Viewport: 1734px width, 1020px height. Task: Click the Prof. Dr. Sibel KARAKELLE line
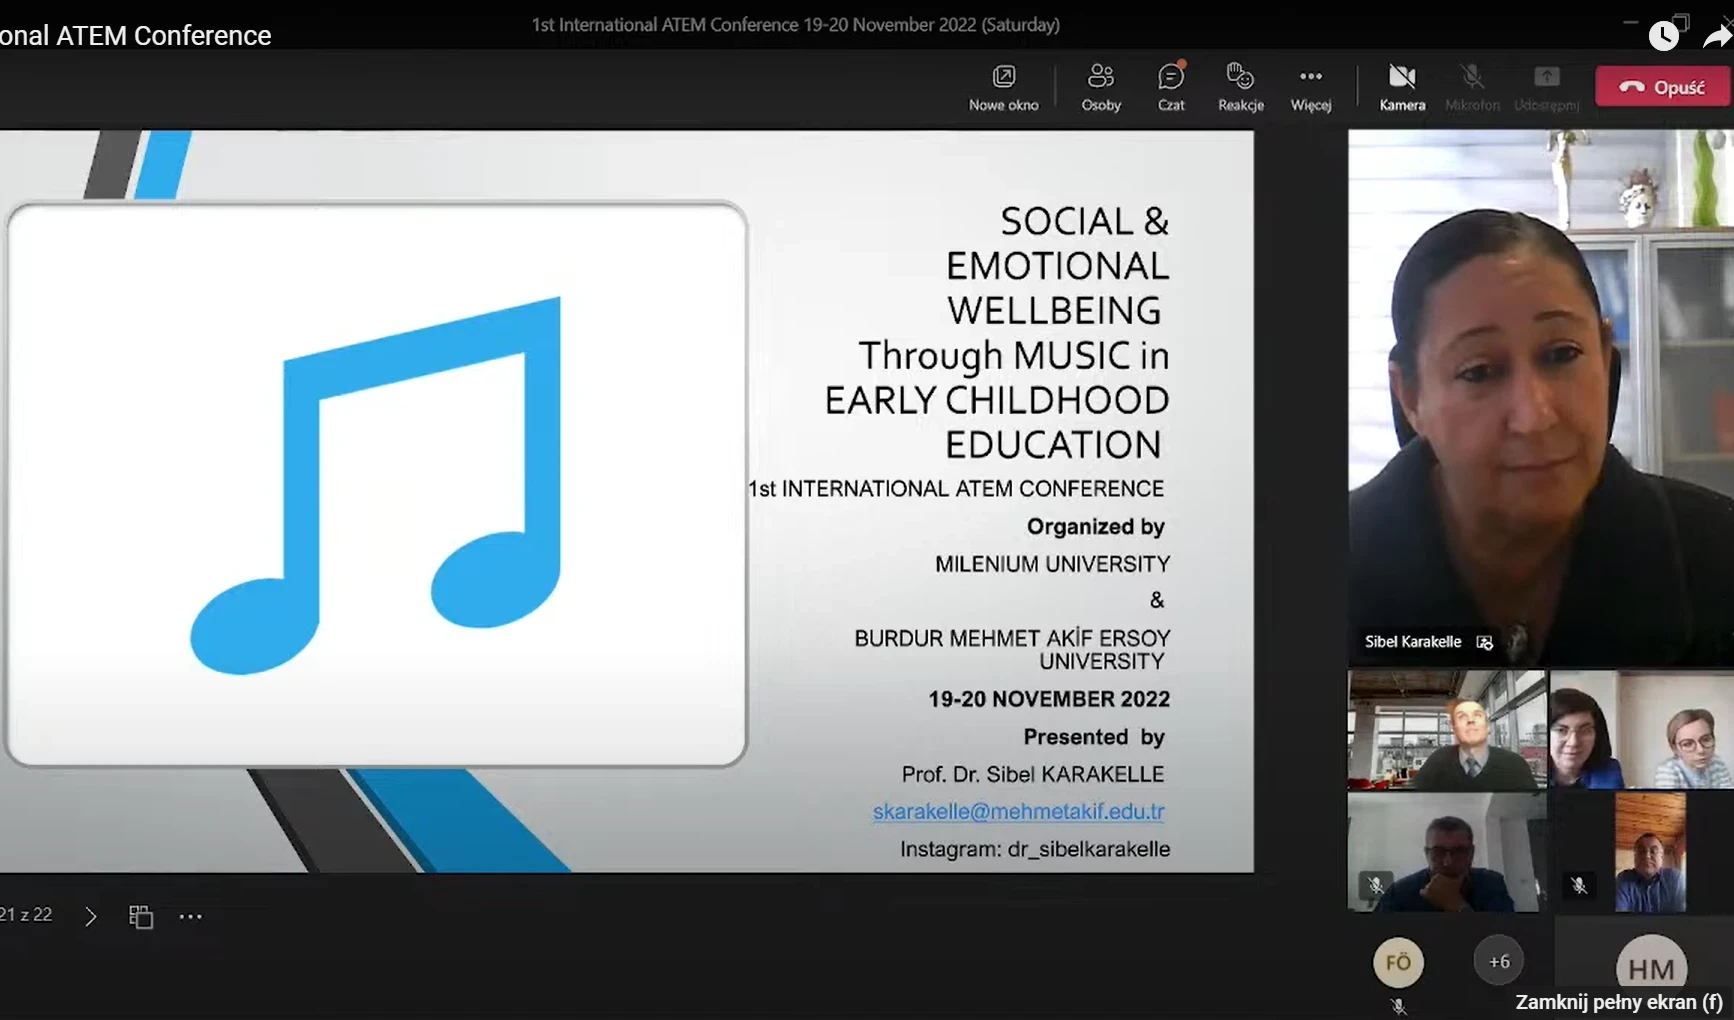coord(1033,774)
